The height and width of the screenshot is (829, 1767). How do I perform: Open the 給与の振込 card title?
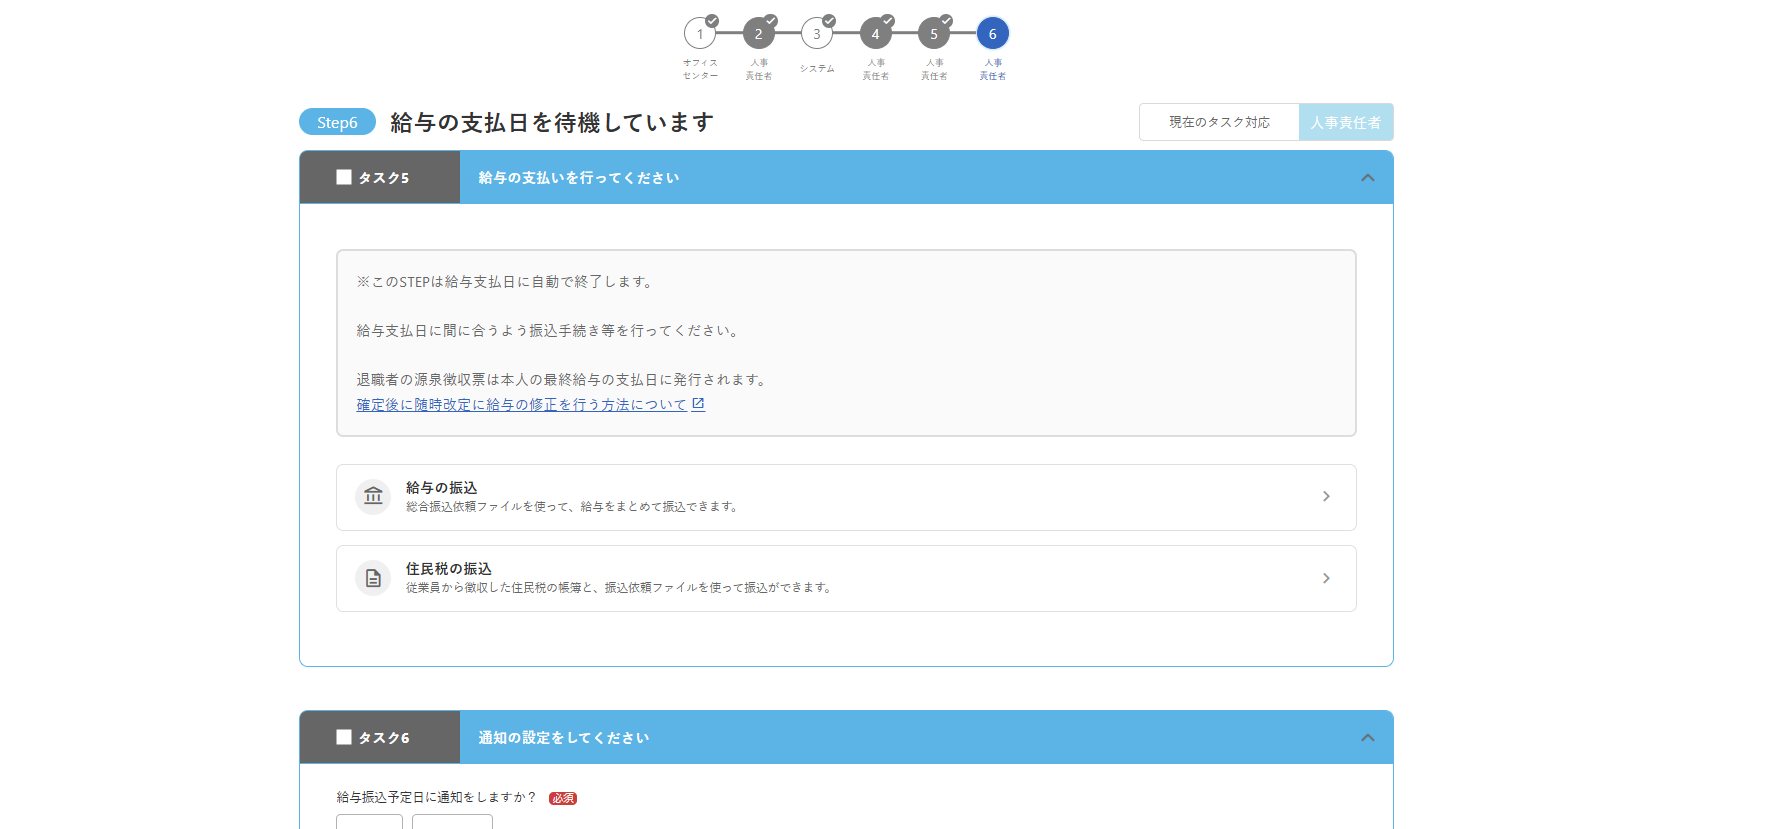coord(441,488)
